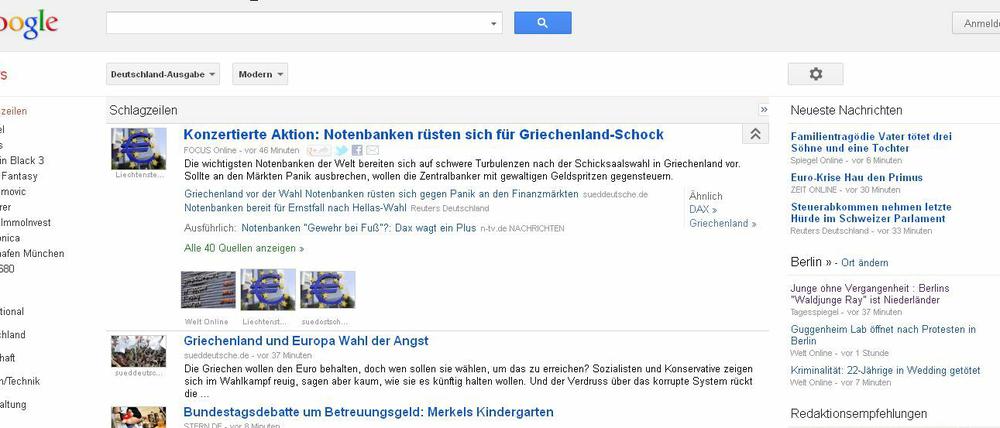Screen dimensions: 1000x428
Task: Select sidebar topic "ImmoInvest"
Action: [x=26, y=223]
